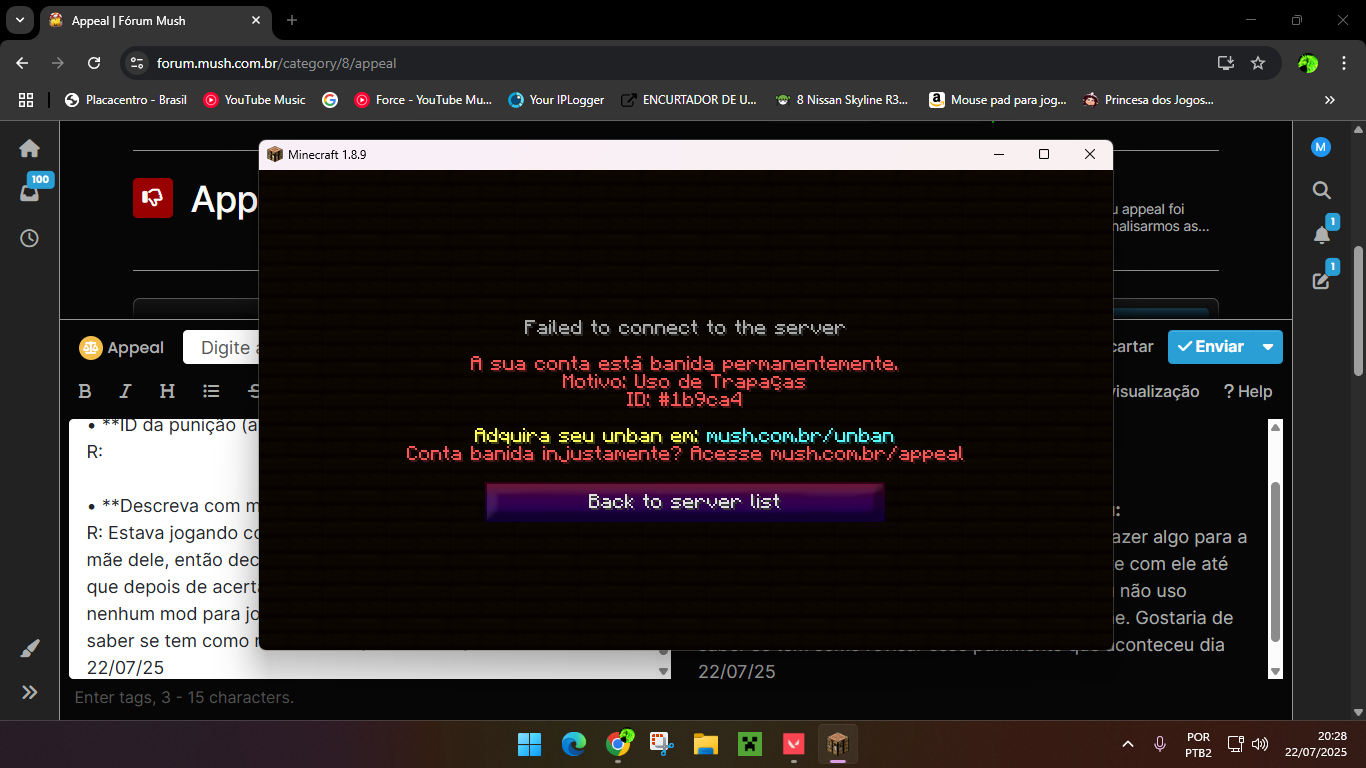This screenshot has height=768, width=1366.
Task: Open Force - YouTube Music bookmark
Action: [423, 100]
